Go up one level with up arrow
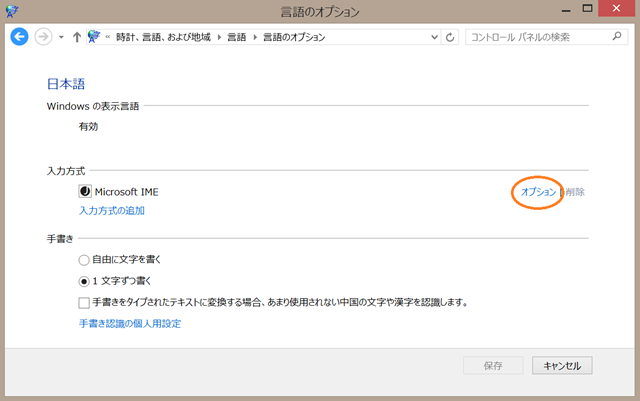Image resolution: width=640 pixels, height=401 pixels. pyautogui.click(x=77, y=37)
